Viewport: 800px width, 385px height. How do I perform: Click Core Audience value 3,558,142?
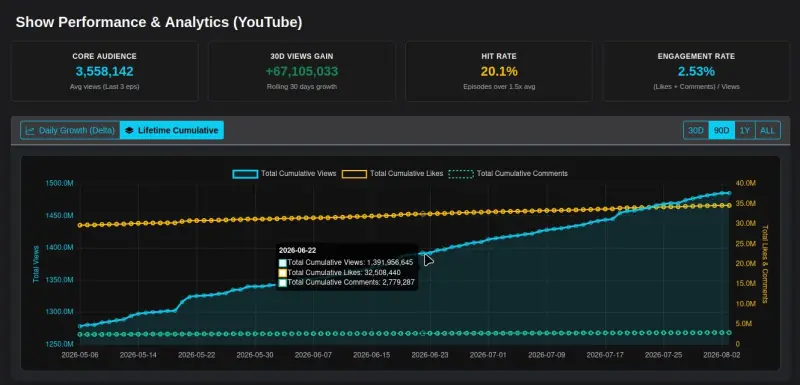[x=105, y=71]
